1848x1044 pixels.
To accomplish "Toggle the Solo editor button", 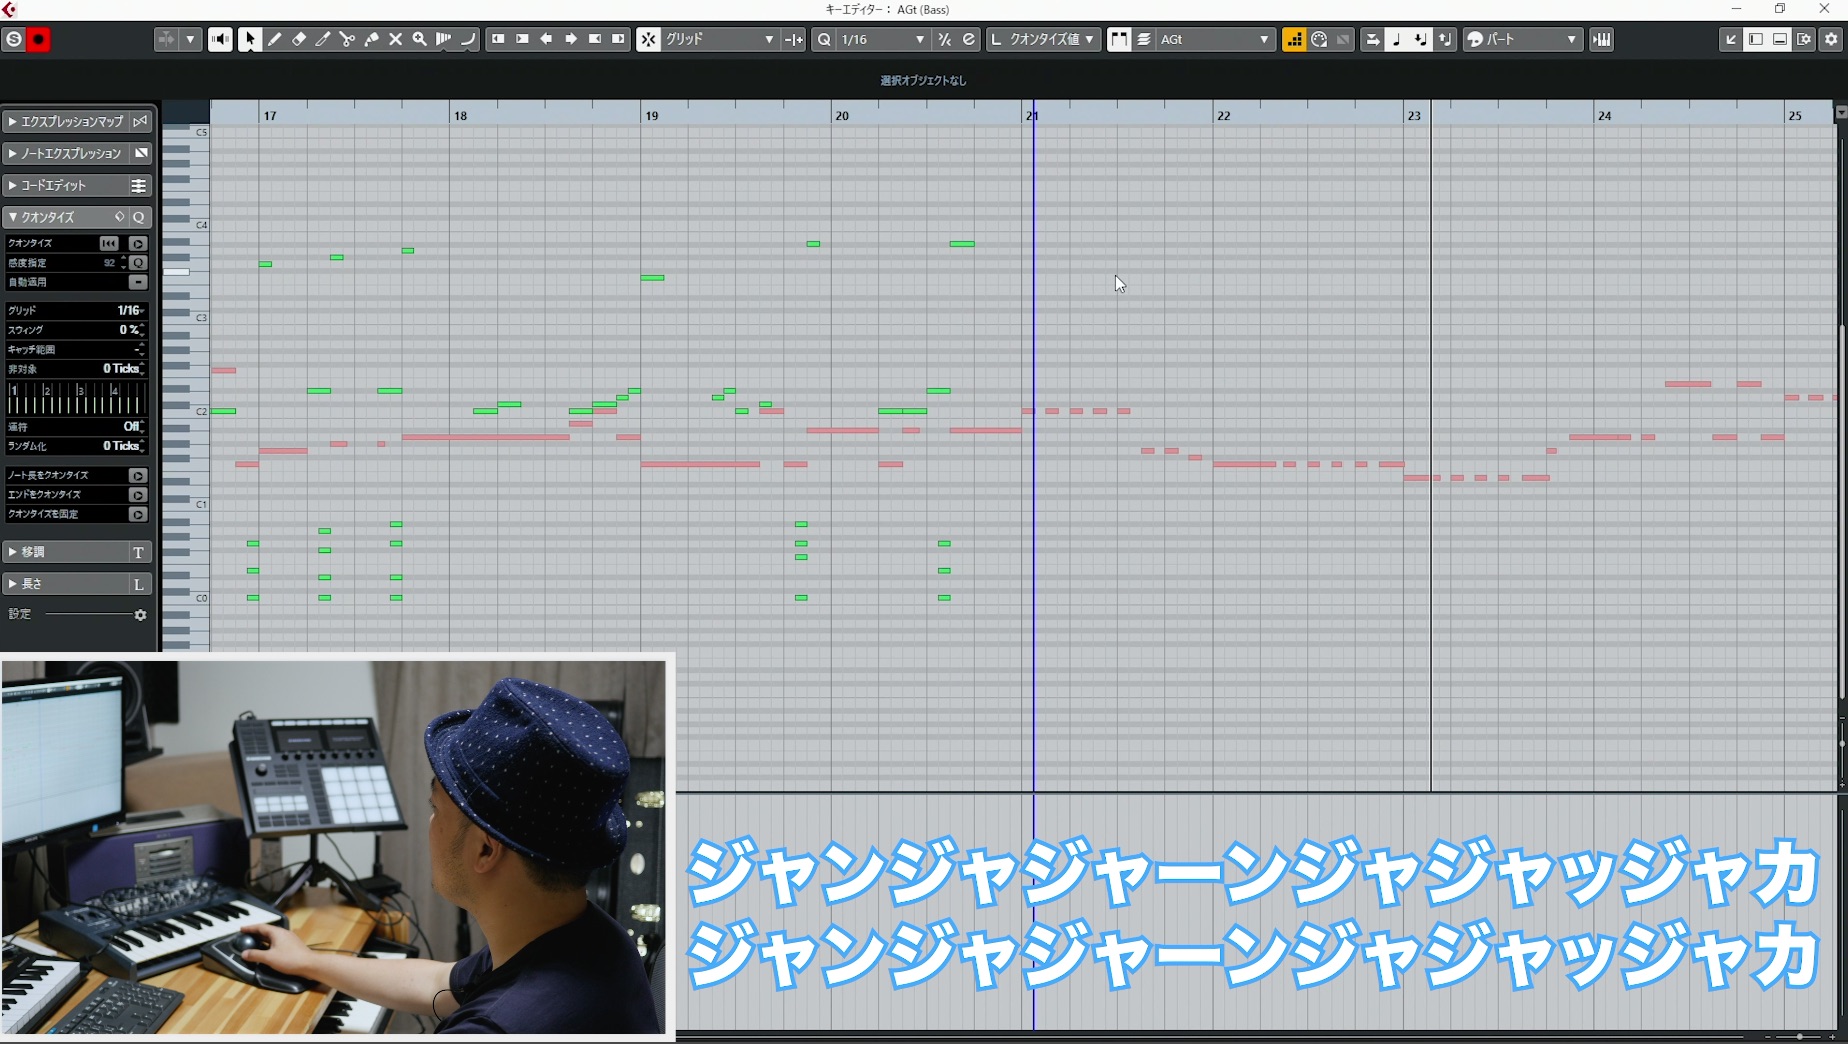I will pos(14,39).
